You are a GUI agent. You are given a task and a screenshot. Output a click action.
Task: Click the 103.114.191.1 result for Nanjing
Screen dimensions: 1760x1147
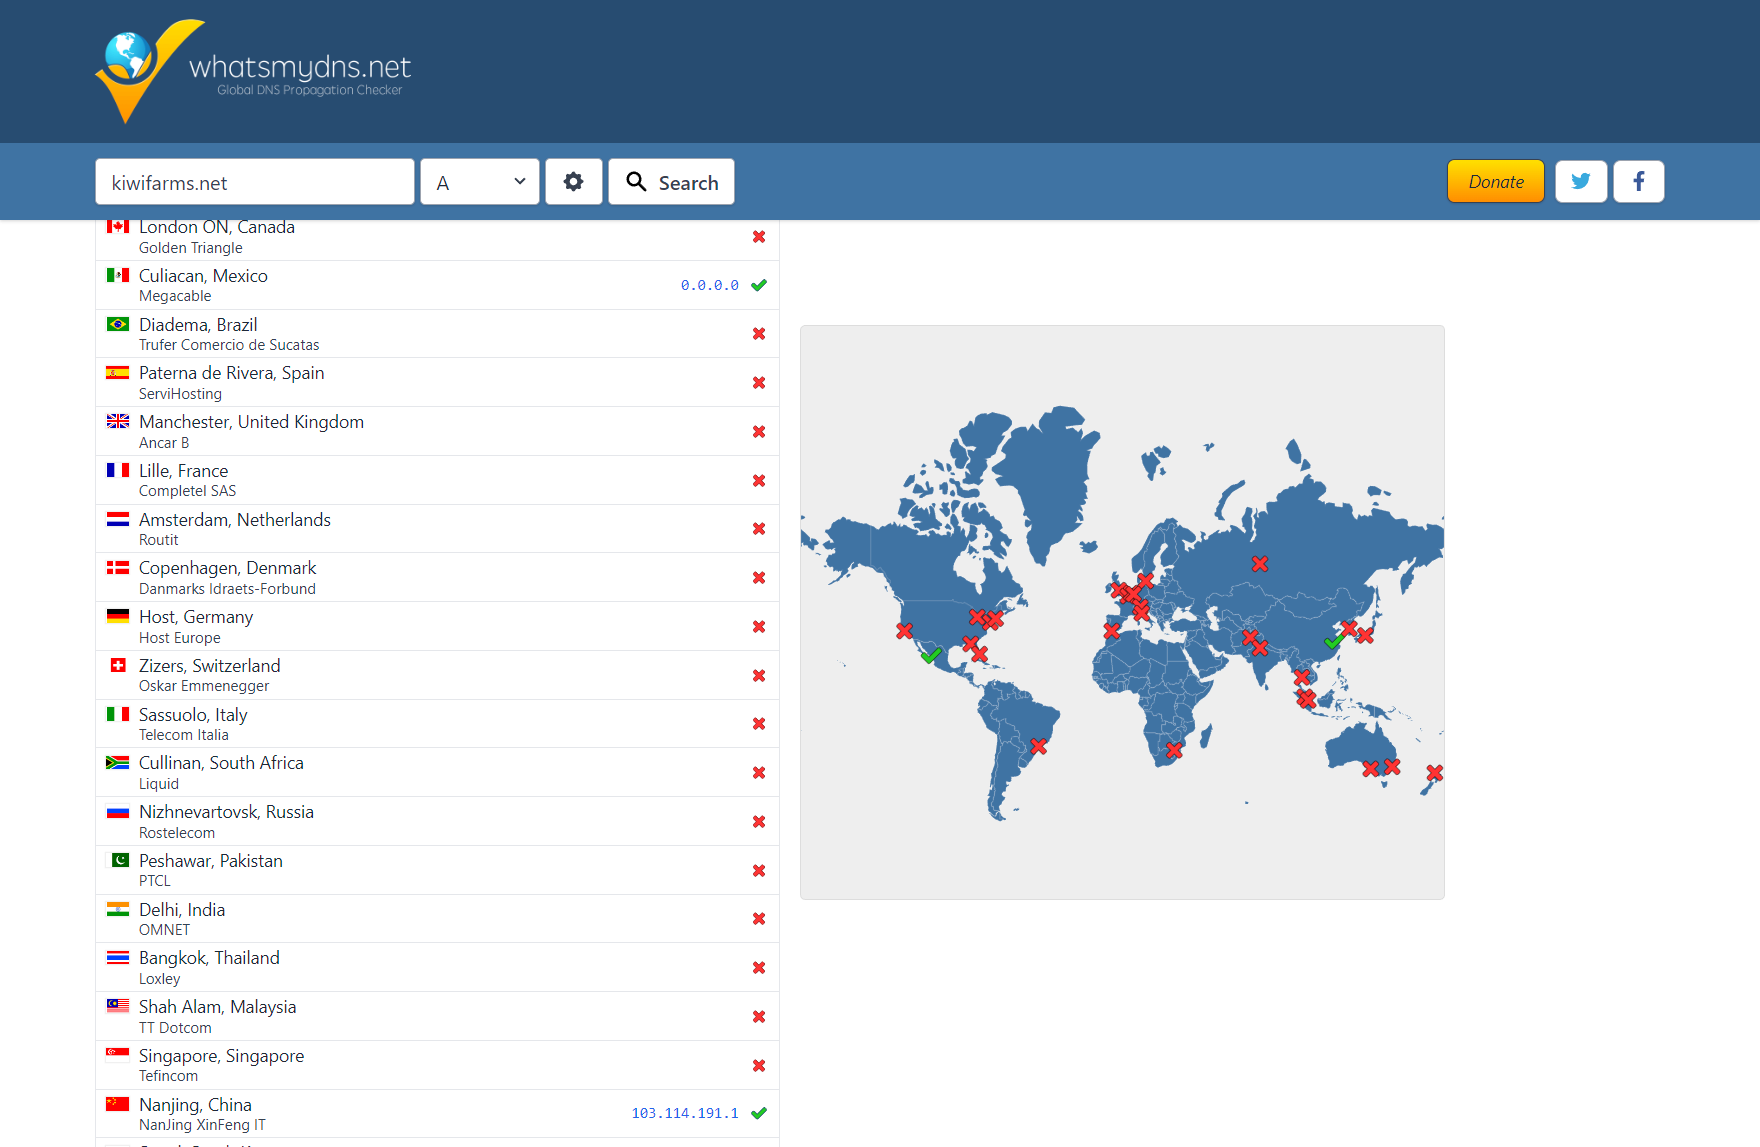[x=685, y=1113]
